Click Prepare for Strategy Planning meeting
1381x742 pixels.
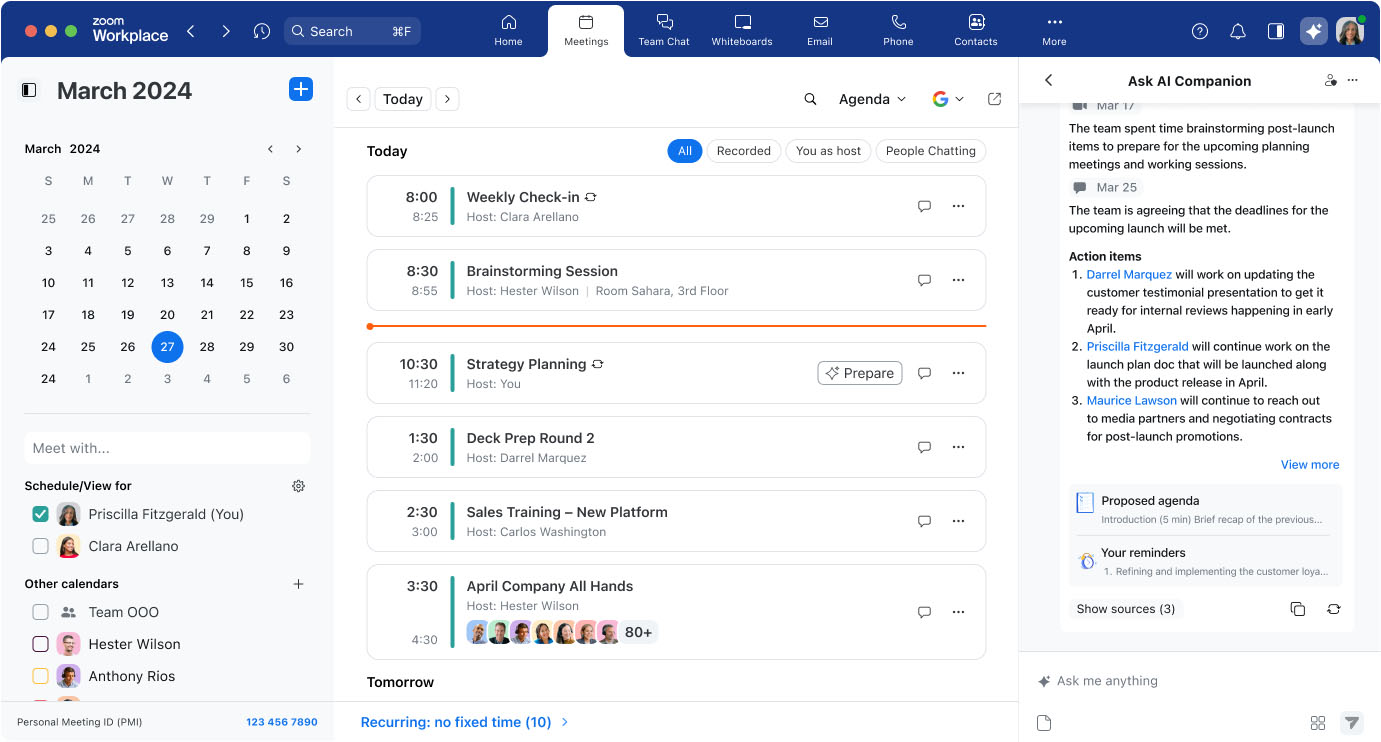[859, 372]
